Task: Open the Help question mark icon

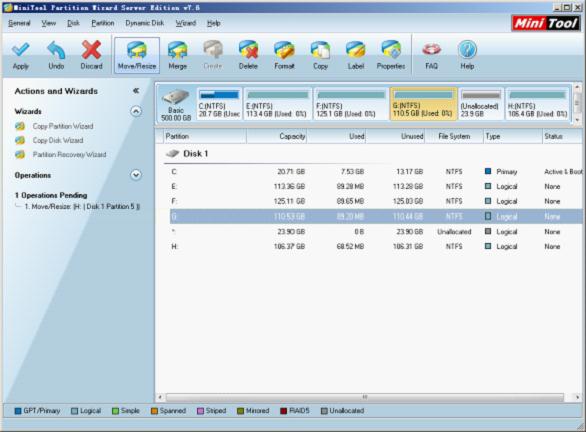Action: tap(467, 50)
